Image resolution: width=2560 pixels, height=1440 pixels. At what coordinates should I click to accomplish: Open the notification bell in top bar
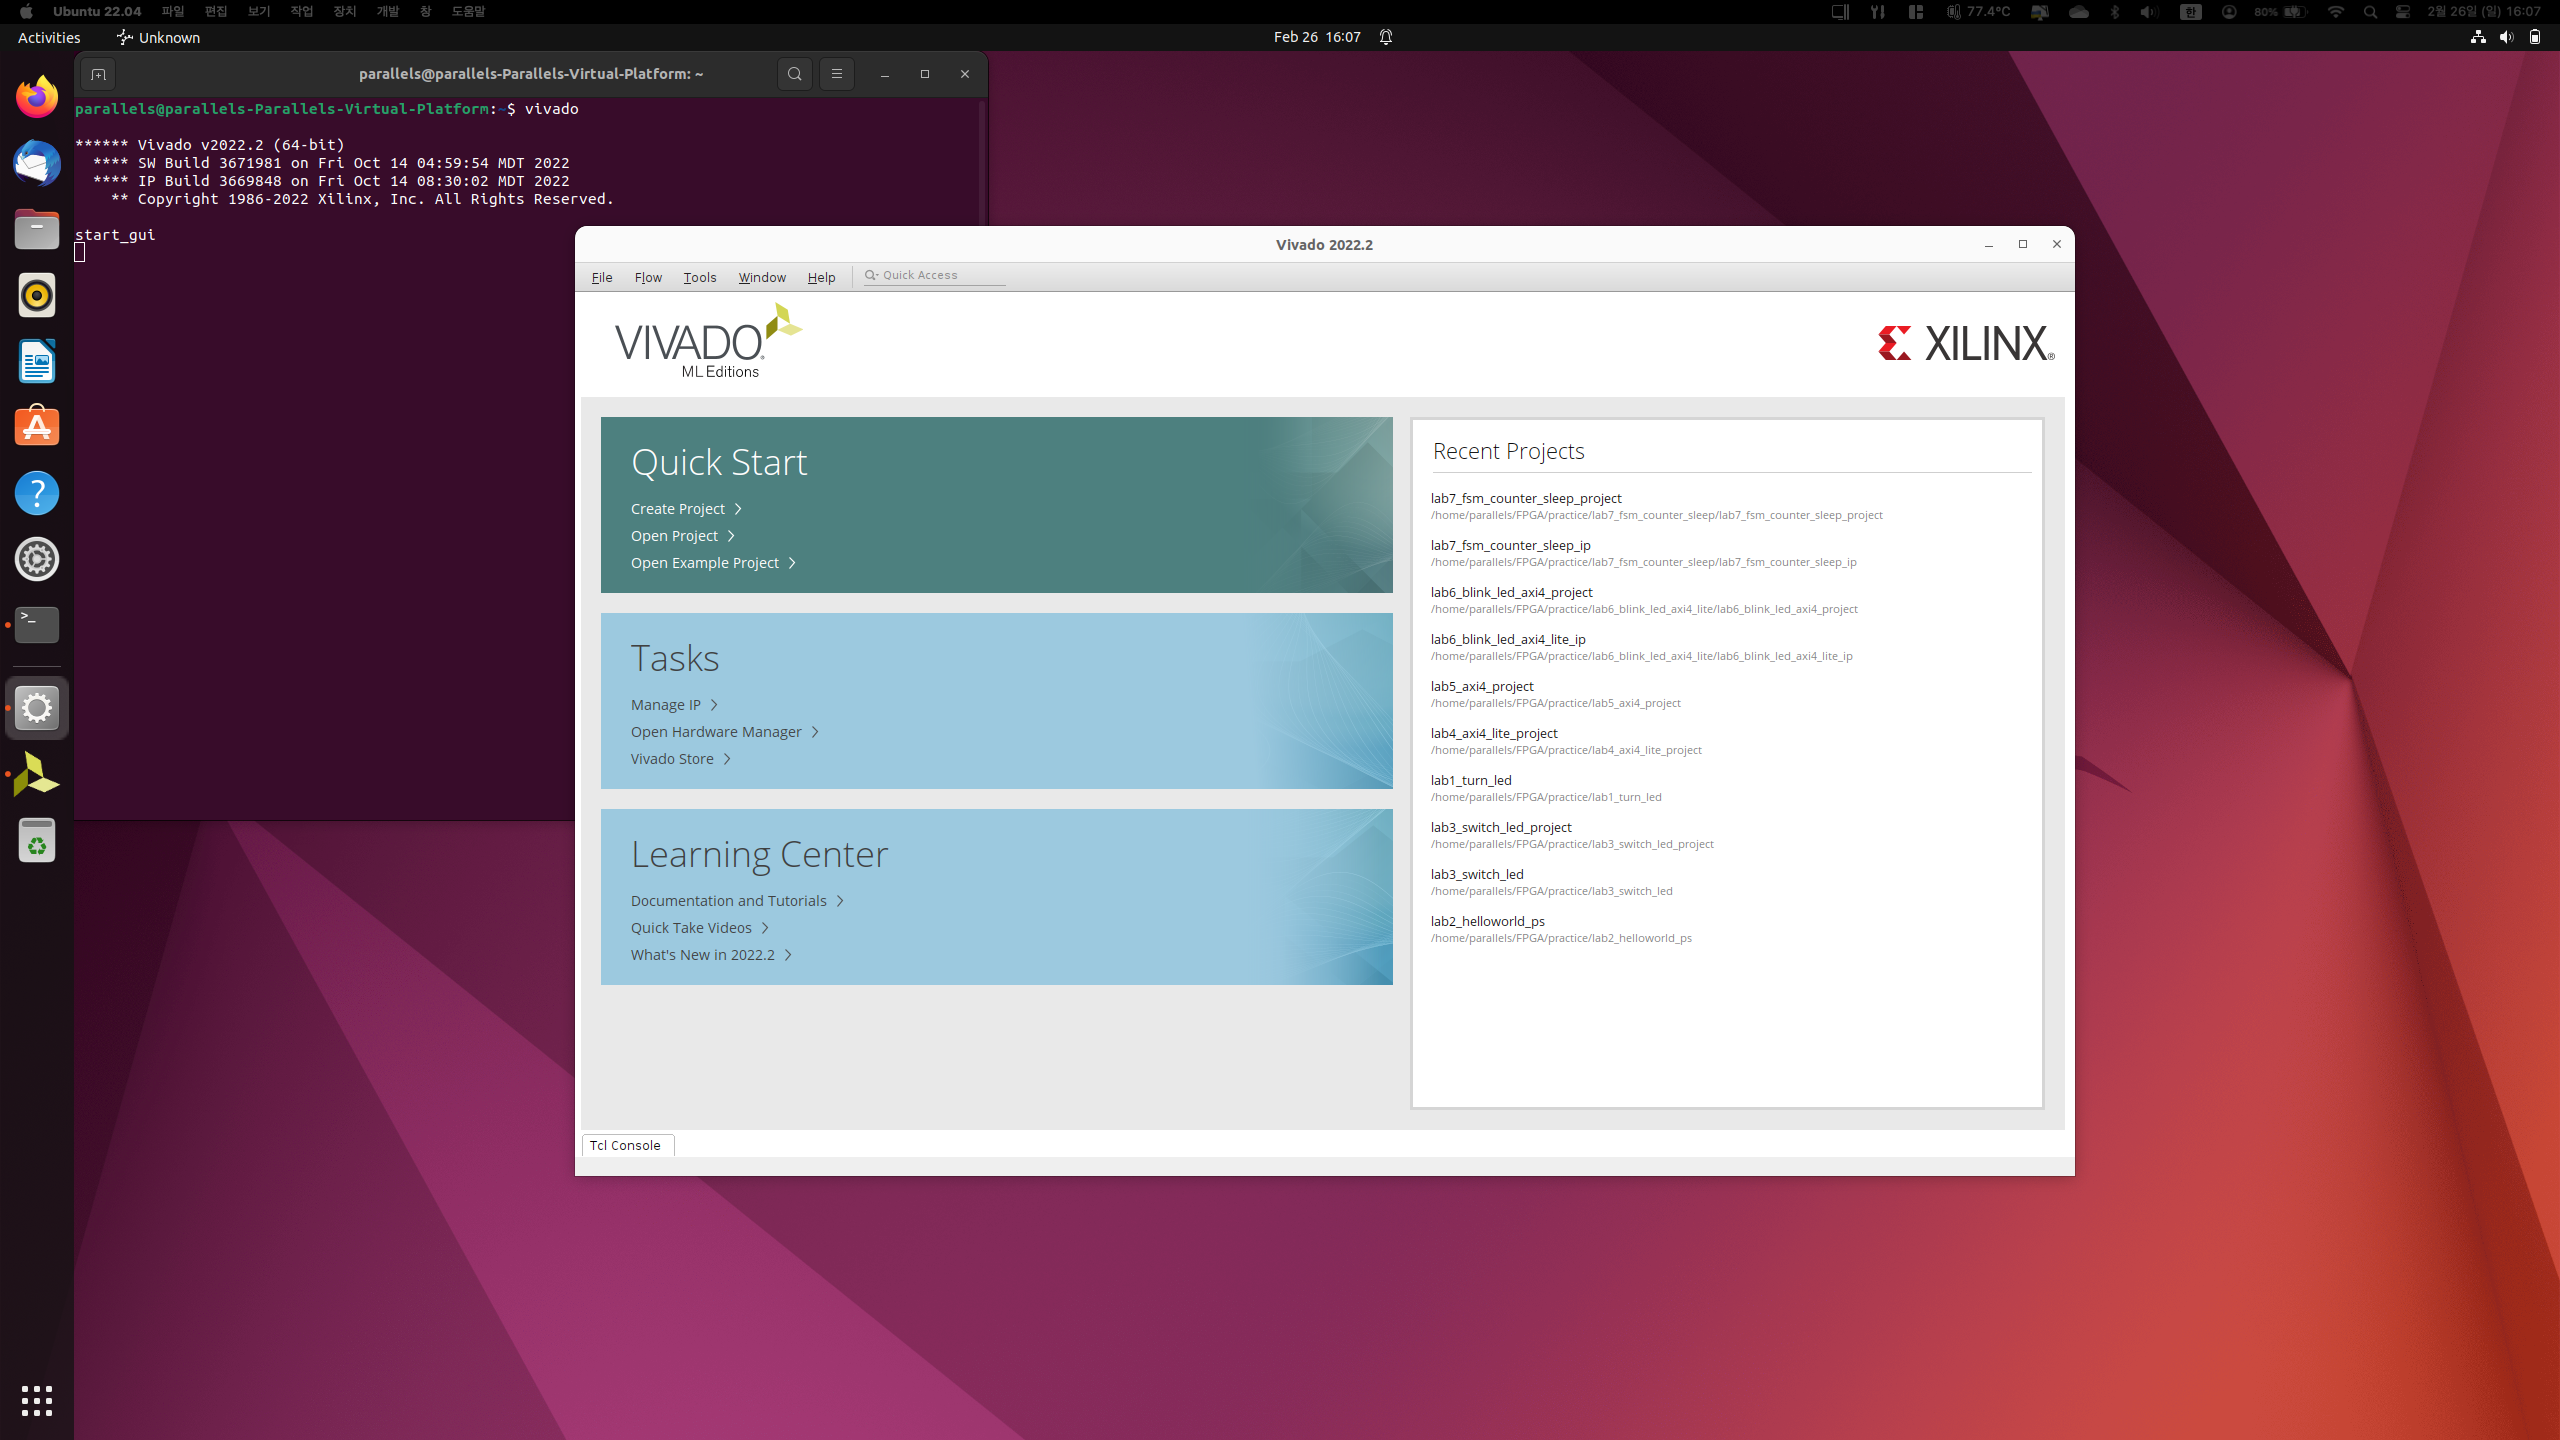tap(1386, 37)
